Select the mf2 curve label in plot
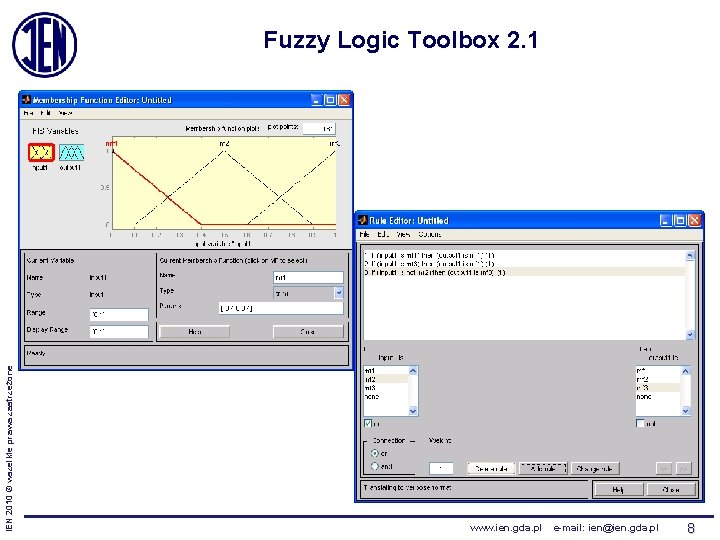The image size is (720, 540). tap(224, 144)
